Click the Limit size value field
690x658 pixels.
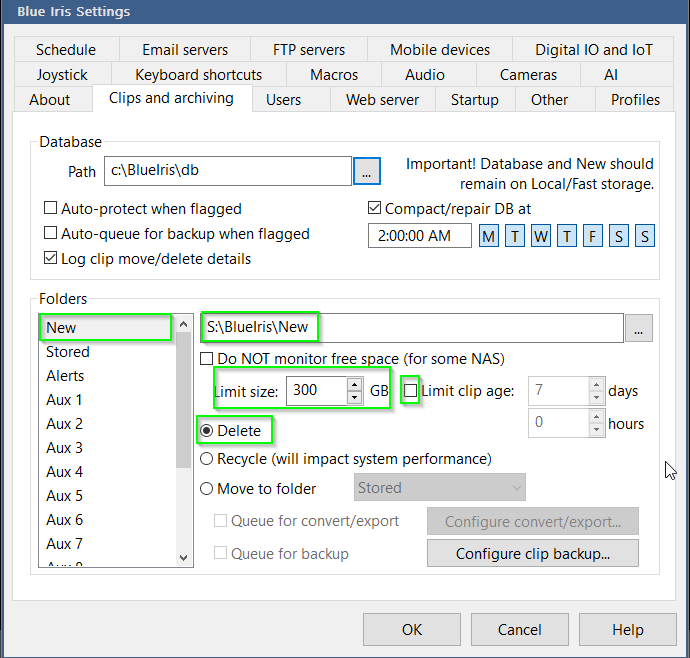point(317,390)
